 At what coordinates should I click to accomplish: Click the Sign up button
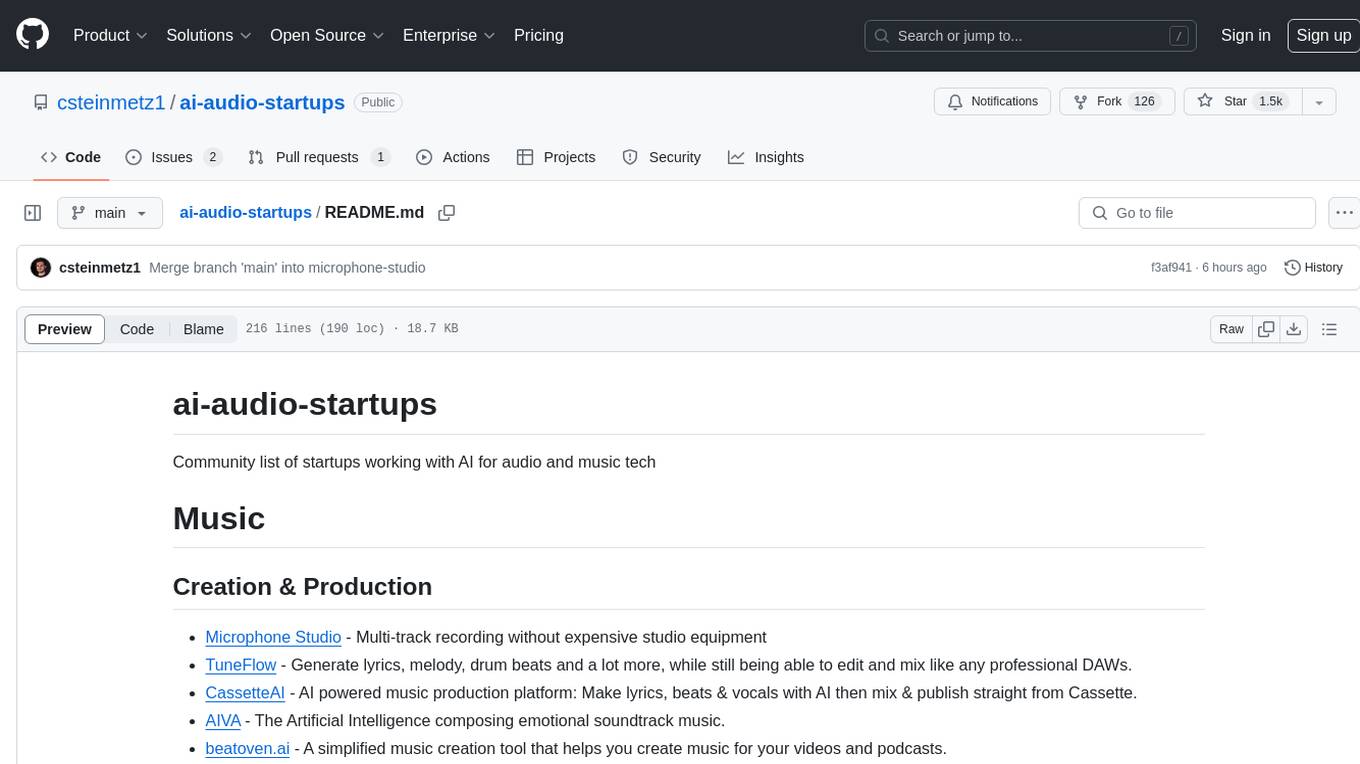click(1323, 35)
